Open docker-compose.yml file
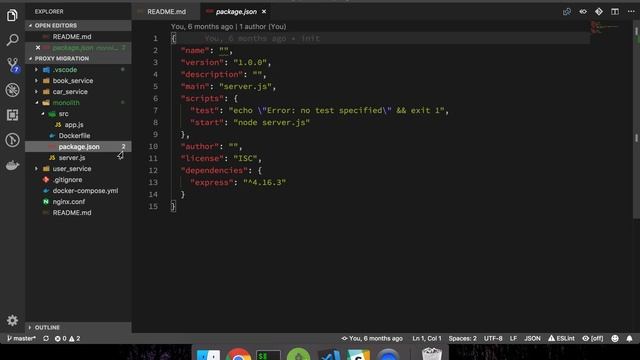 pyautogui.click(x=85, y=191)
